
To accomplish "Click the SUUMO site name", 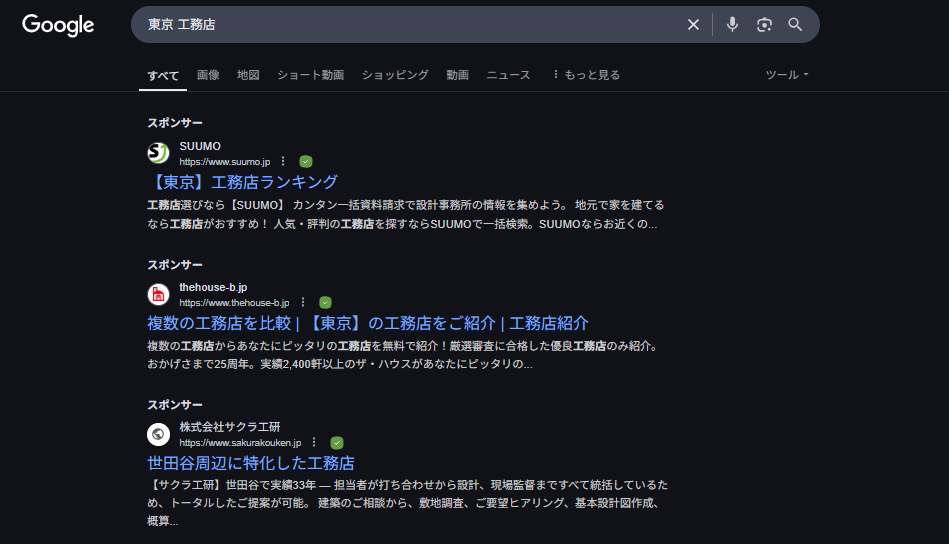I will (200, 146).
